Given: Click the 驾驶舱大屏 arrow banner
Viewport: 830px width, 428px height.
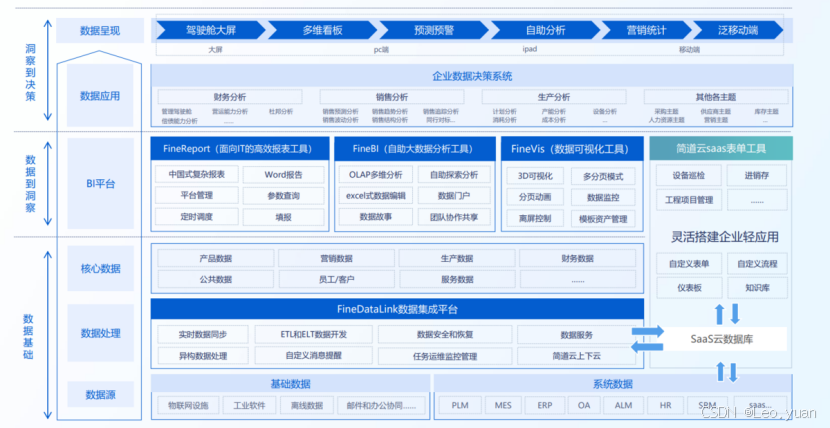Looking at the screenshot, I should click(x=210, y=30).
